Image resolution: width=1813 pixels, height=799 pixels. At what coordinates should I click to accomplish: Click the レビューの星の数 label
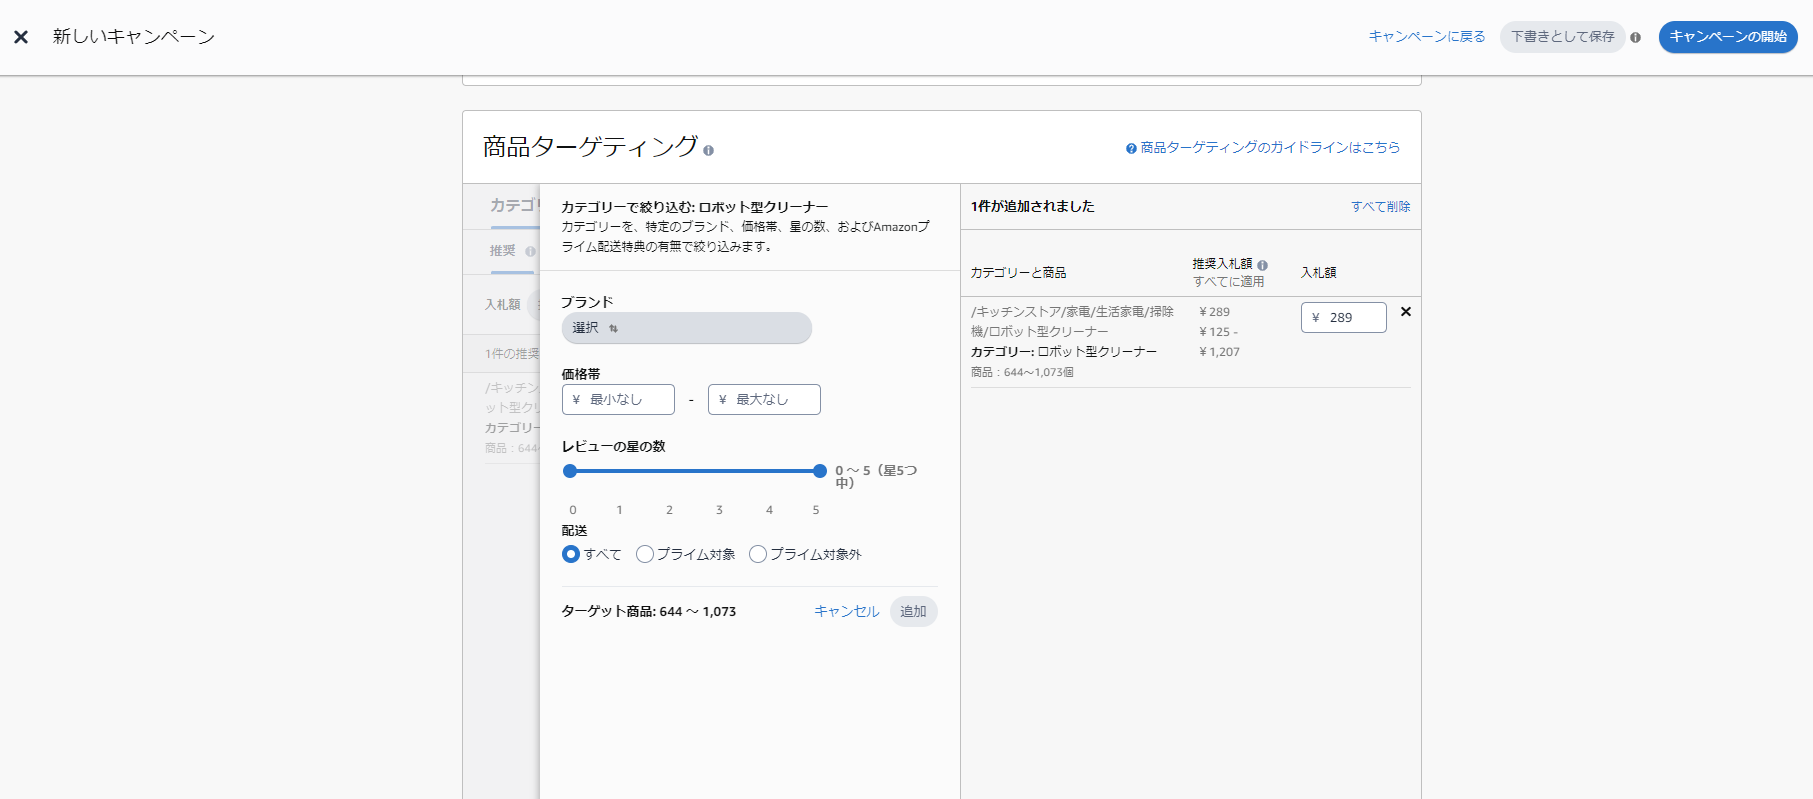click(x=614, y=446)
